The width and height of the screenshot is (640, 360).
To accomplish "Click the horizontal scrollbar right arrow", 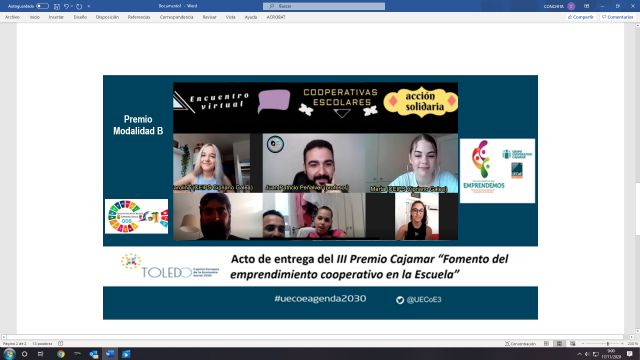I will (x=632, y=337).
